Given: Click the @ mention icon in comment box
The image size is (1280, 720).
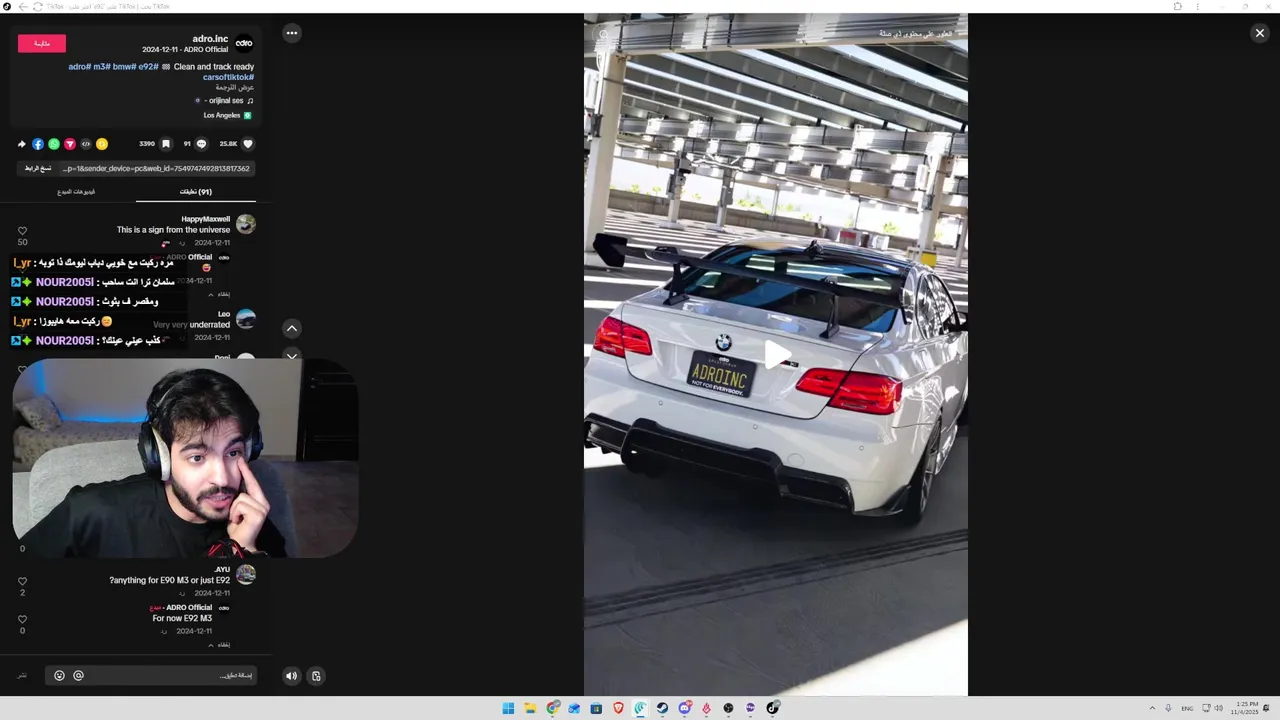Looking at the screenshot, I should (78, 676).
